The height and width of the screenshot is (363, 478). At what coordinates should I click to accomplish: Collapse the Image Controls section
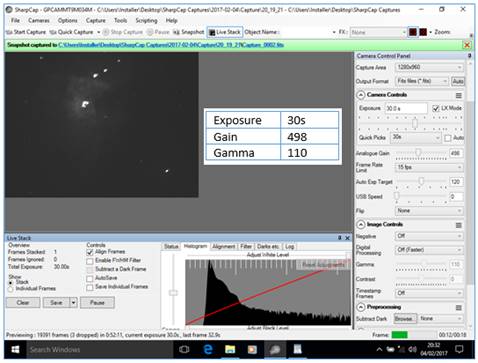(361, 225)
